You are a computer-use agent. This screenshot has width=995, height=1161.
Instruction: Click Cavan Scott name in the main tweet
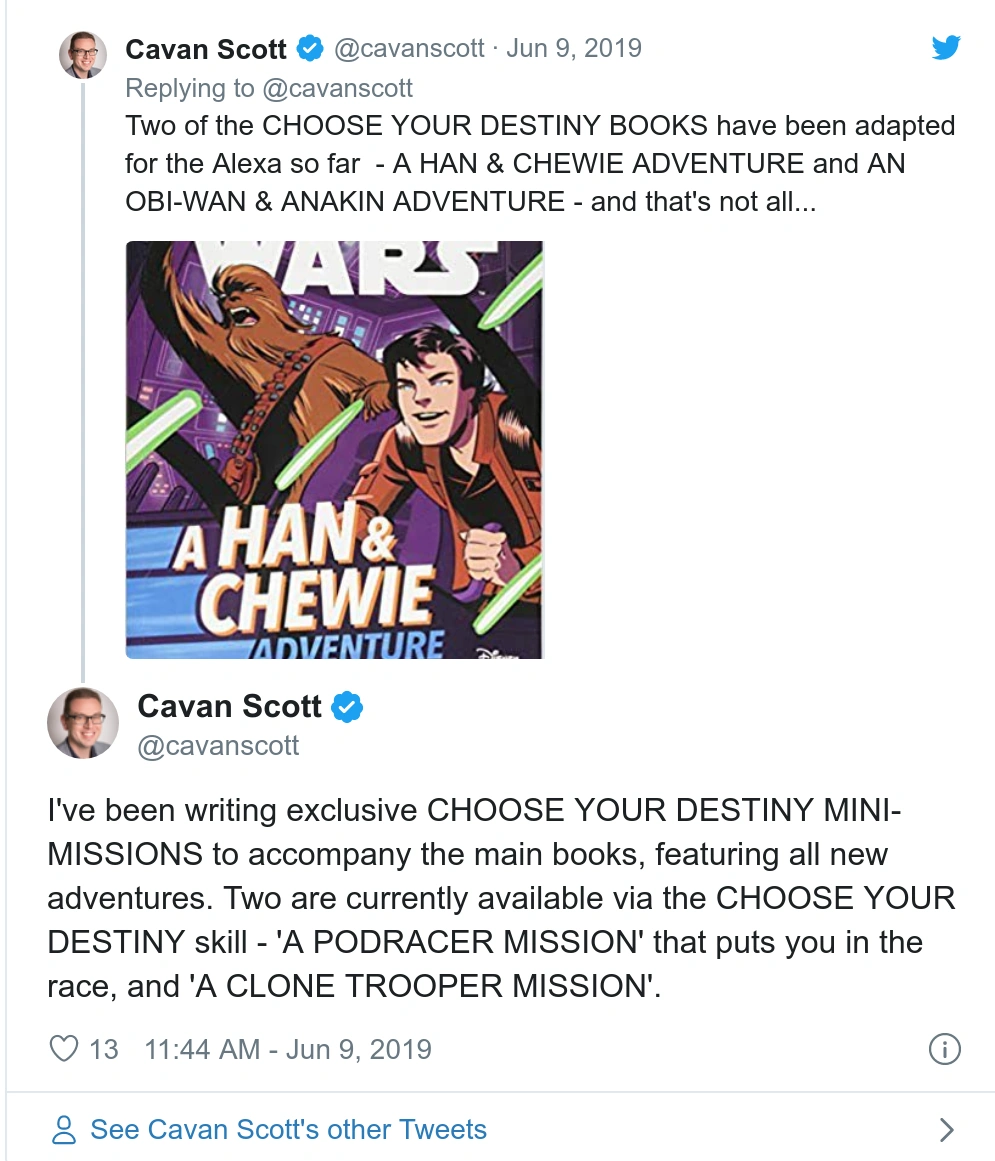(230, 706)
